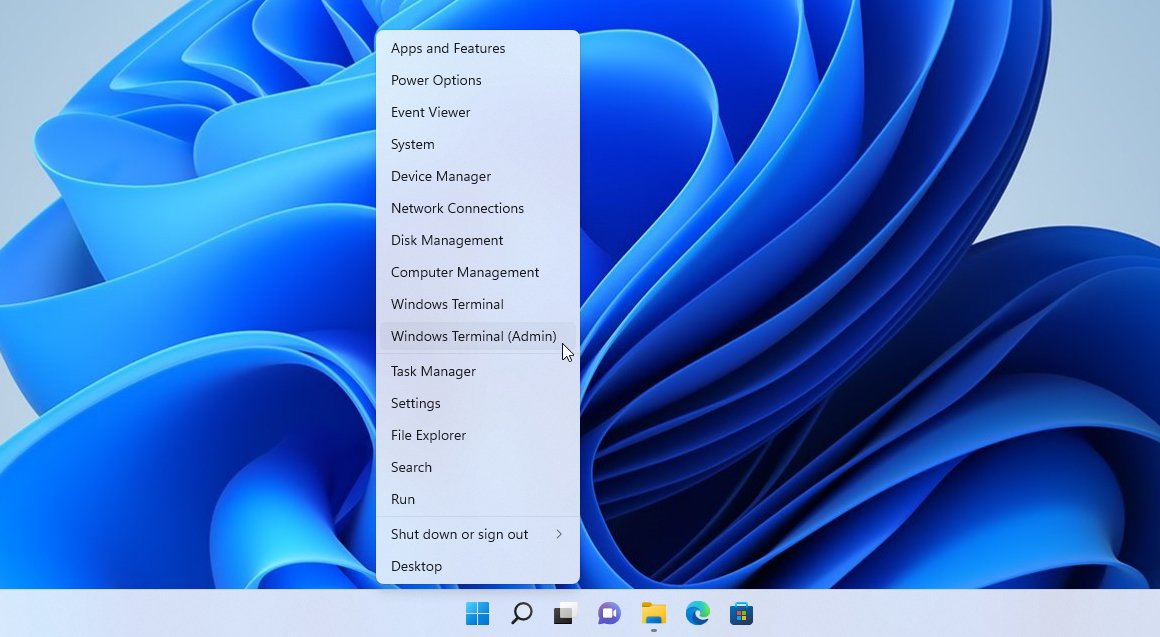Select Network Connections
The image size is (1160, 637).
click(x=478, y=208)
